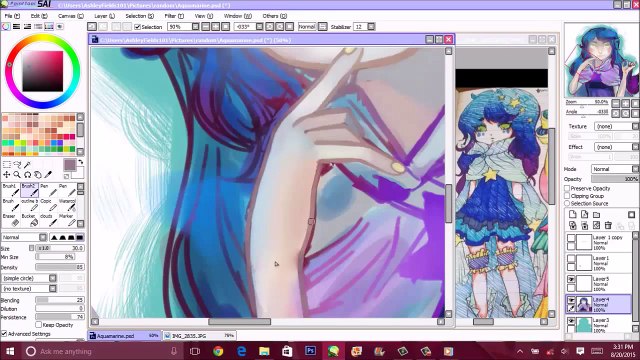Enable Clipping Group checkbox
640x360 pixels.
tap(567, 196)
